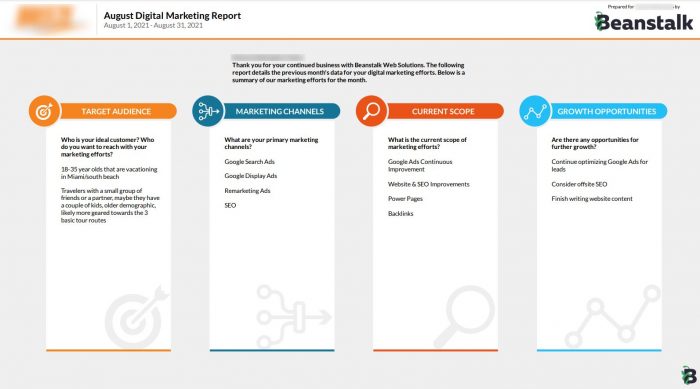Click the Marketing Channels flow-arrow icon
Viewport: 700px width, 389px height.
(208, 111)
